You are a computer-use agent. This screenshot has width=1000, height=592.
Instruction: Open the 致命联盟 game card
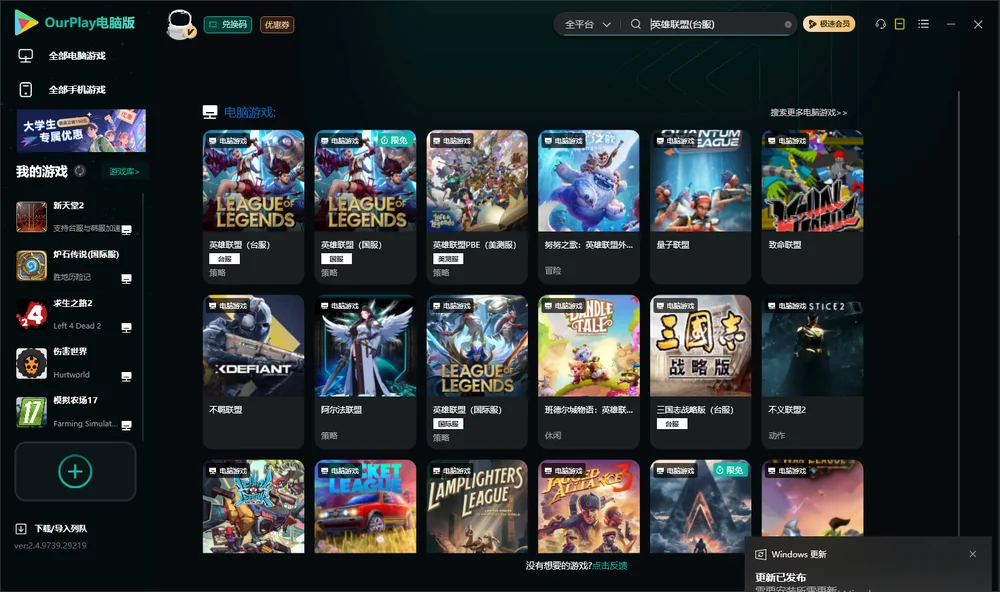[812, 207]
